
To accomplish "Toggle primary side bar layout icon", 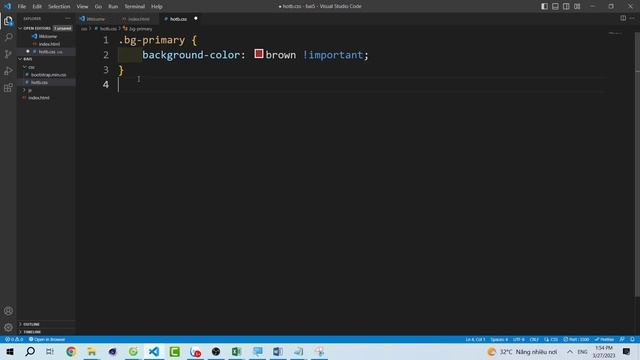I will pos(544,6).
